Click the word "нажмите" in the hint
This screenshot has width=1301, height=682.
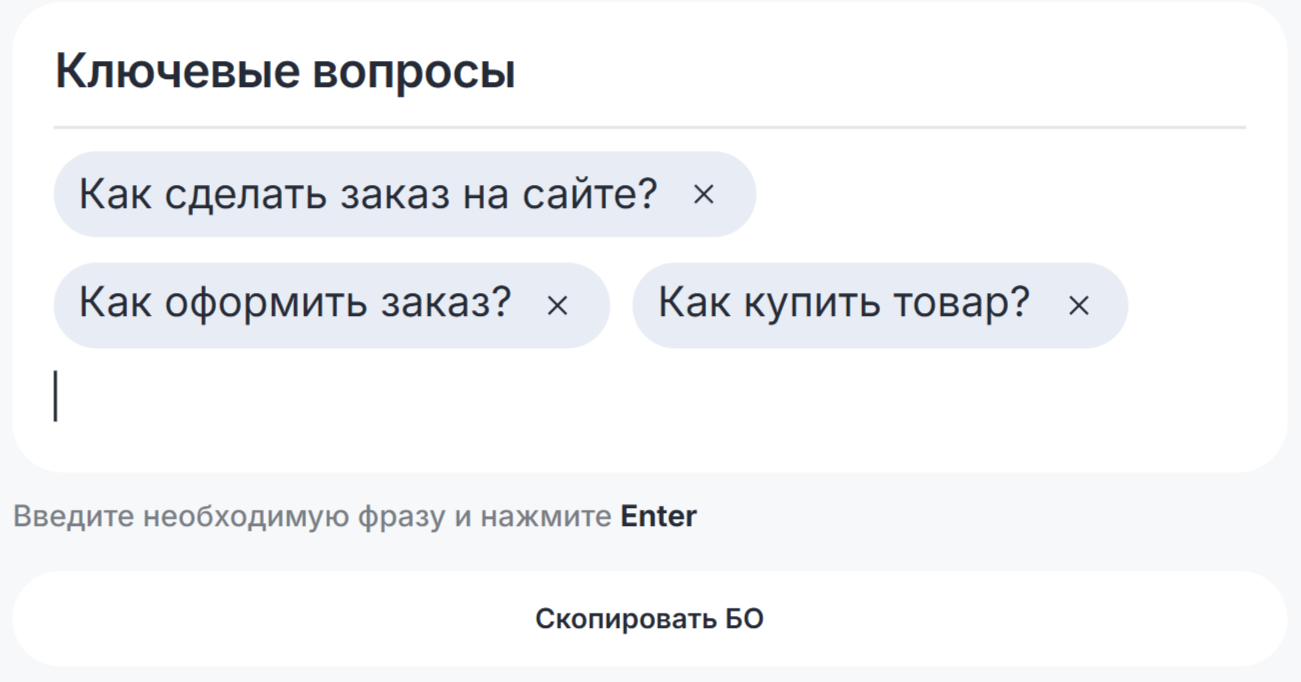[x=545, y=517]
